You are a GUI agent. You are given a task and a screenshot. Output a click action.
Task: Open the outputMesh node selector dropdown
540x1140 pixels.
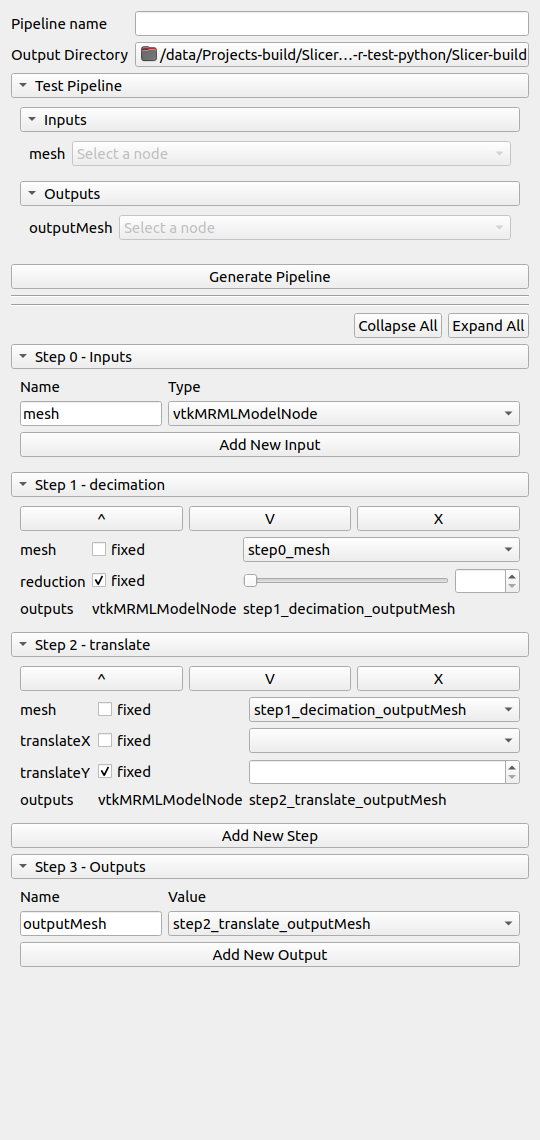pos(315,228)
